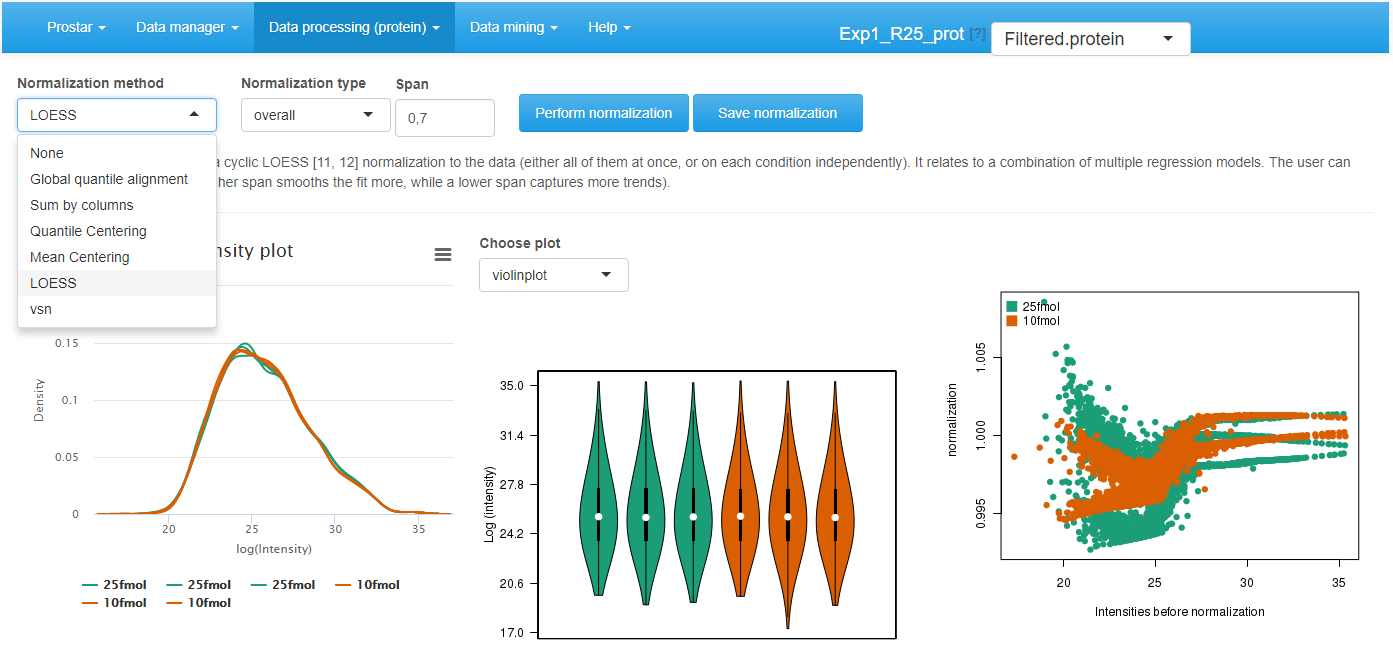Open the Filtered.protein dataset selector
Image resolution: width=1393 pixels, height=665 pixels.
(x=1089, y=38)
